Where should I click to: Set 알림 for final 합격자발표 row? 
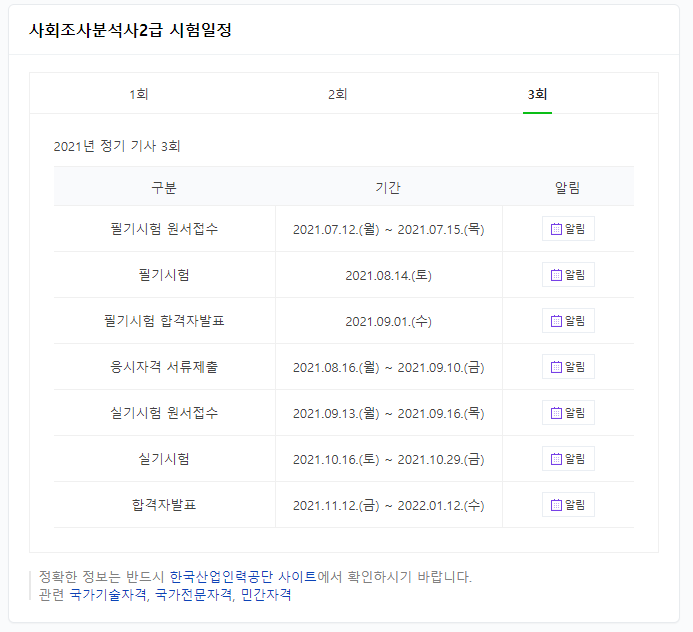pos(568,505)
